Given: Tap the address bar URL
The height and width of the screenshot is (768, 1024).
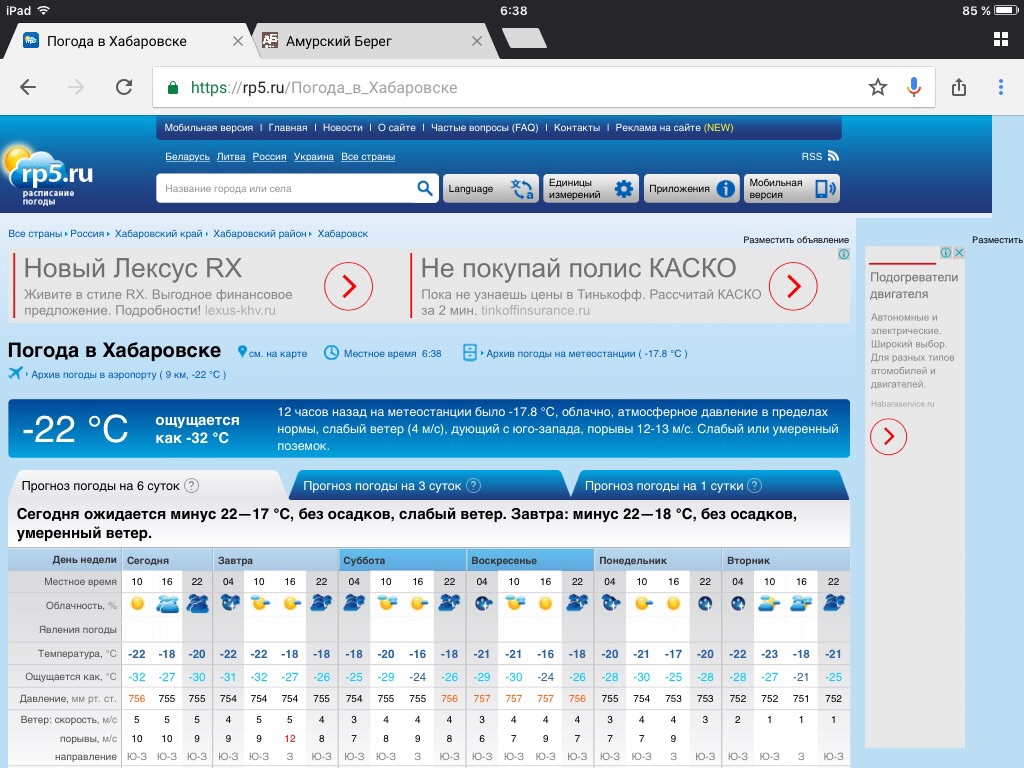Looking at the screenshot, I should pyautogui.click(x=323, y=88).
